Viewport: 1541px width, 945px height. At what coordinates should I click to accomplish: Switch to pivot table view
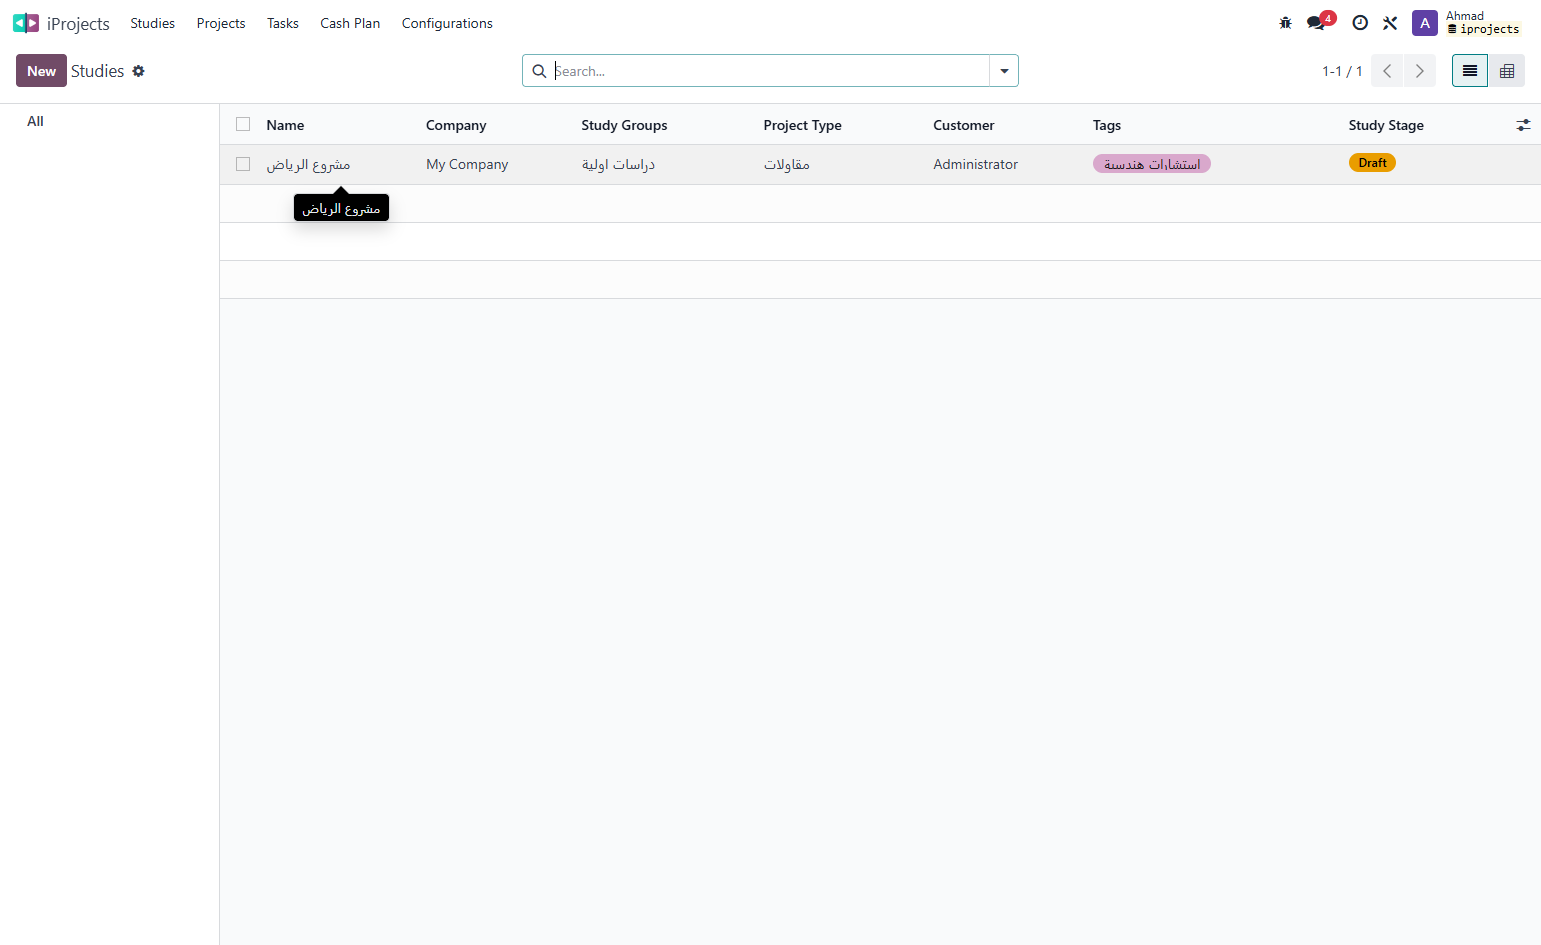1507,71
